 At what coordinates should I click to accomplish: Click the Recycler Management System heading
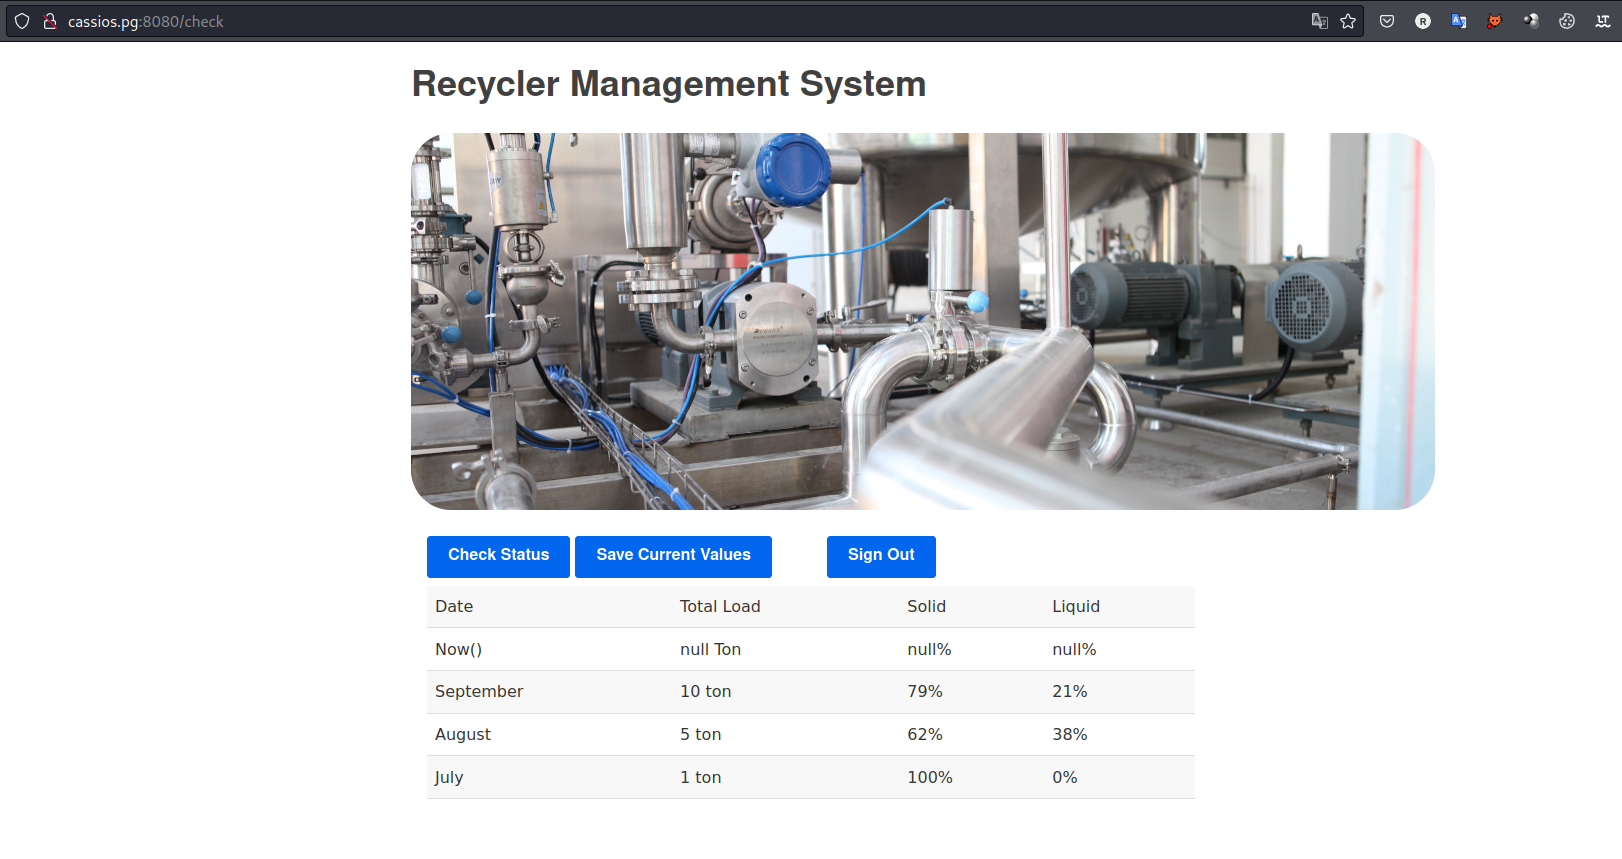668,84
